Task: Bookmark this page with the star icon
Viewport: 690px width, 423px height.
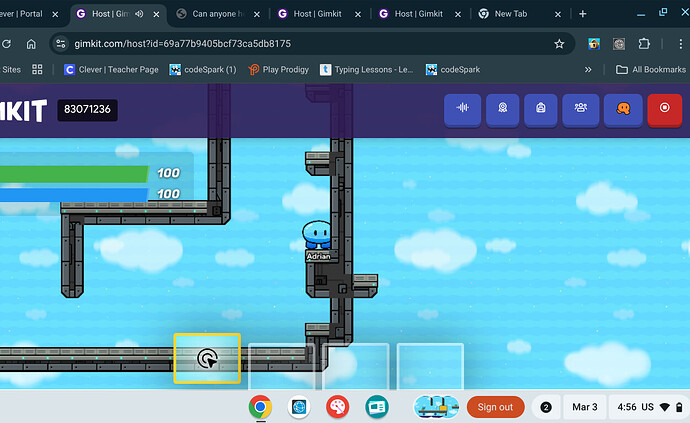Action: tap(559, 44)
